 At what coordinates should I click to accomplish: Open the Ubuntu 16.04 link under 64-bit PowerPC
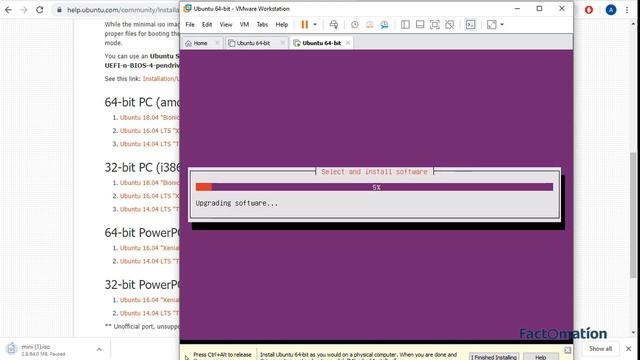tap(149, 248)
